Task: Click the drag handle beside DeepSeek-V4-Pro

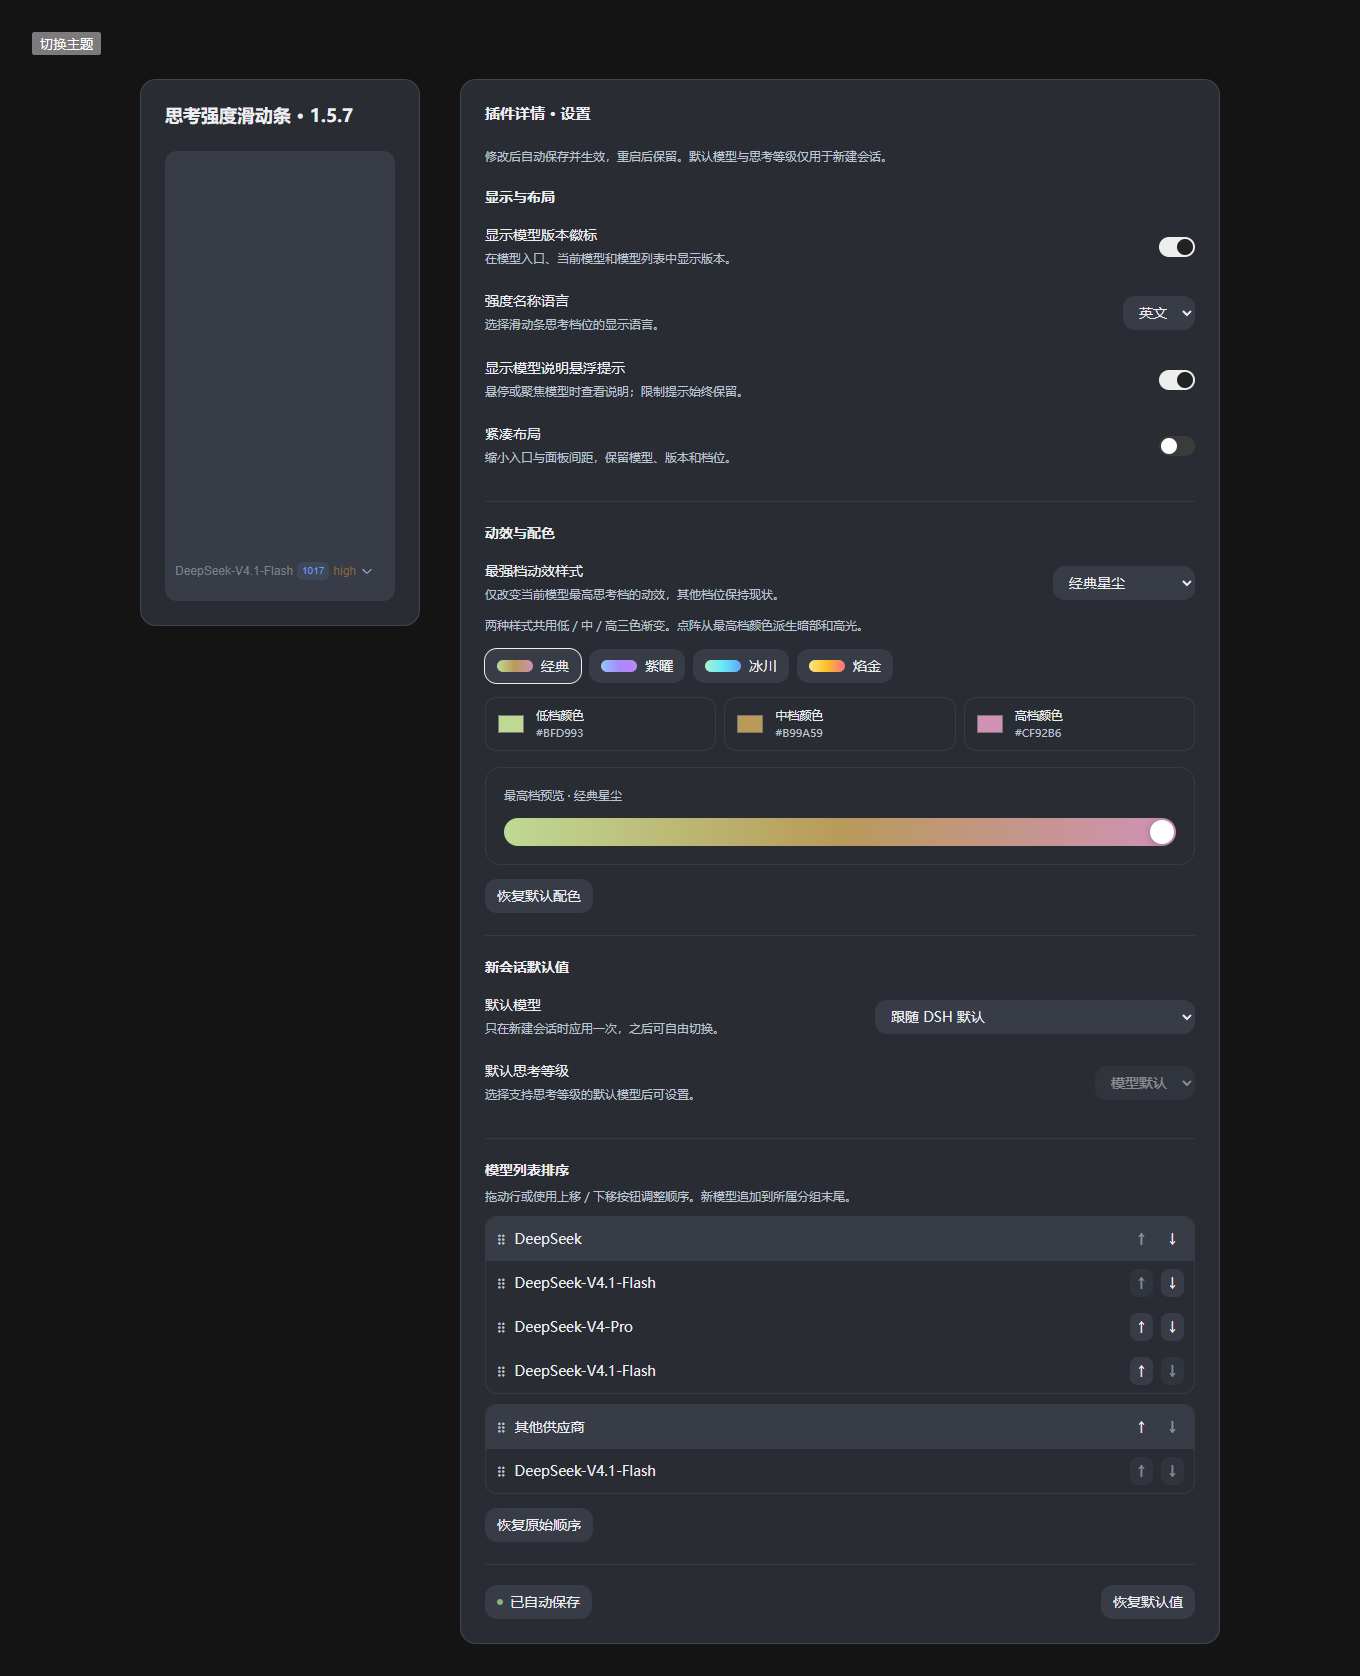Action: (x=501, y=1327)
